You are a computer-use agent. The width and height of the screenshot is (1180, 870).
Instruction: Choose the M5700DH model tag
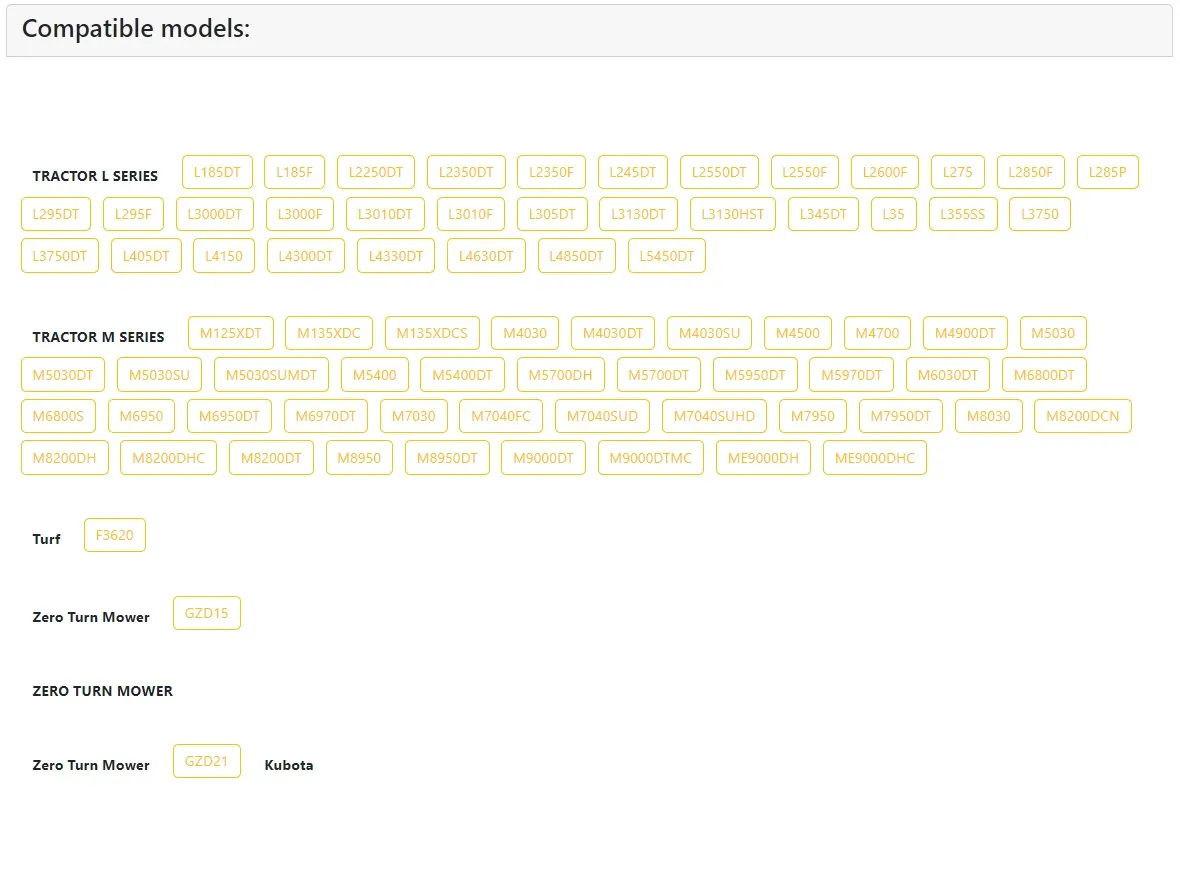[x=560, y=375]
